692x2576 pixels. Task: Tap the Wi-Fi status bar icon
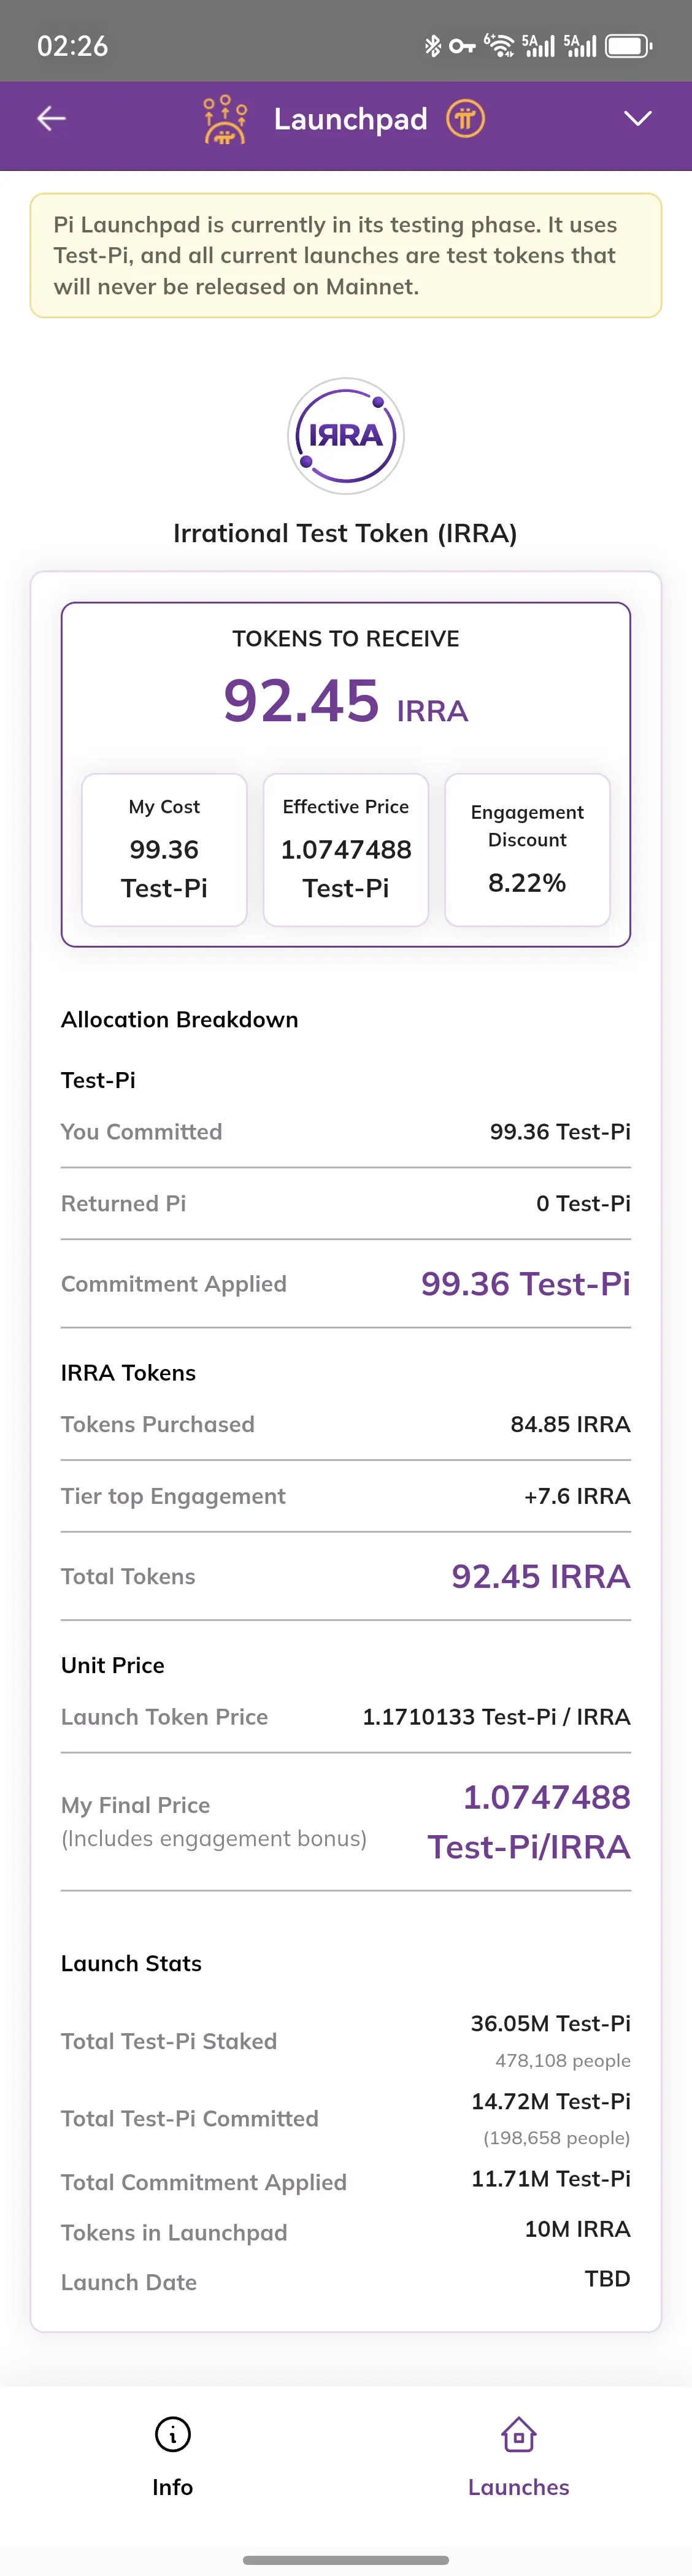tap(498, 46)
